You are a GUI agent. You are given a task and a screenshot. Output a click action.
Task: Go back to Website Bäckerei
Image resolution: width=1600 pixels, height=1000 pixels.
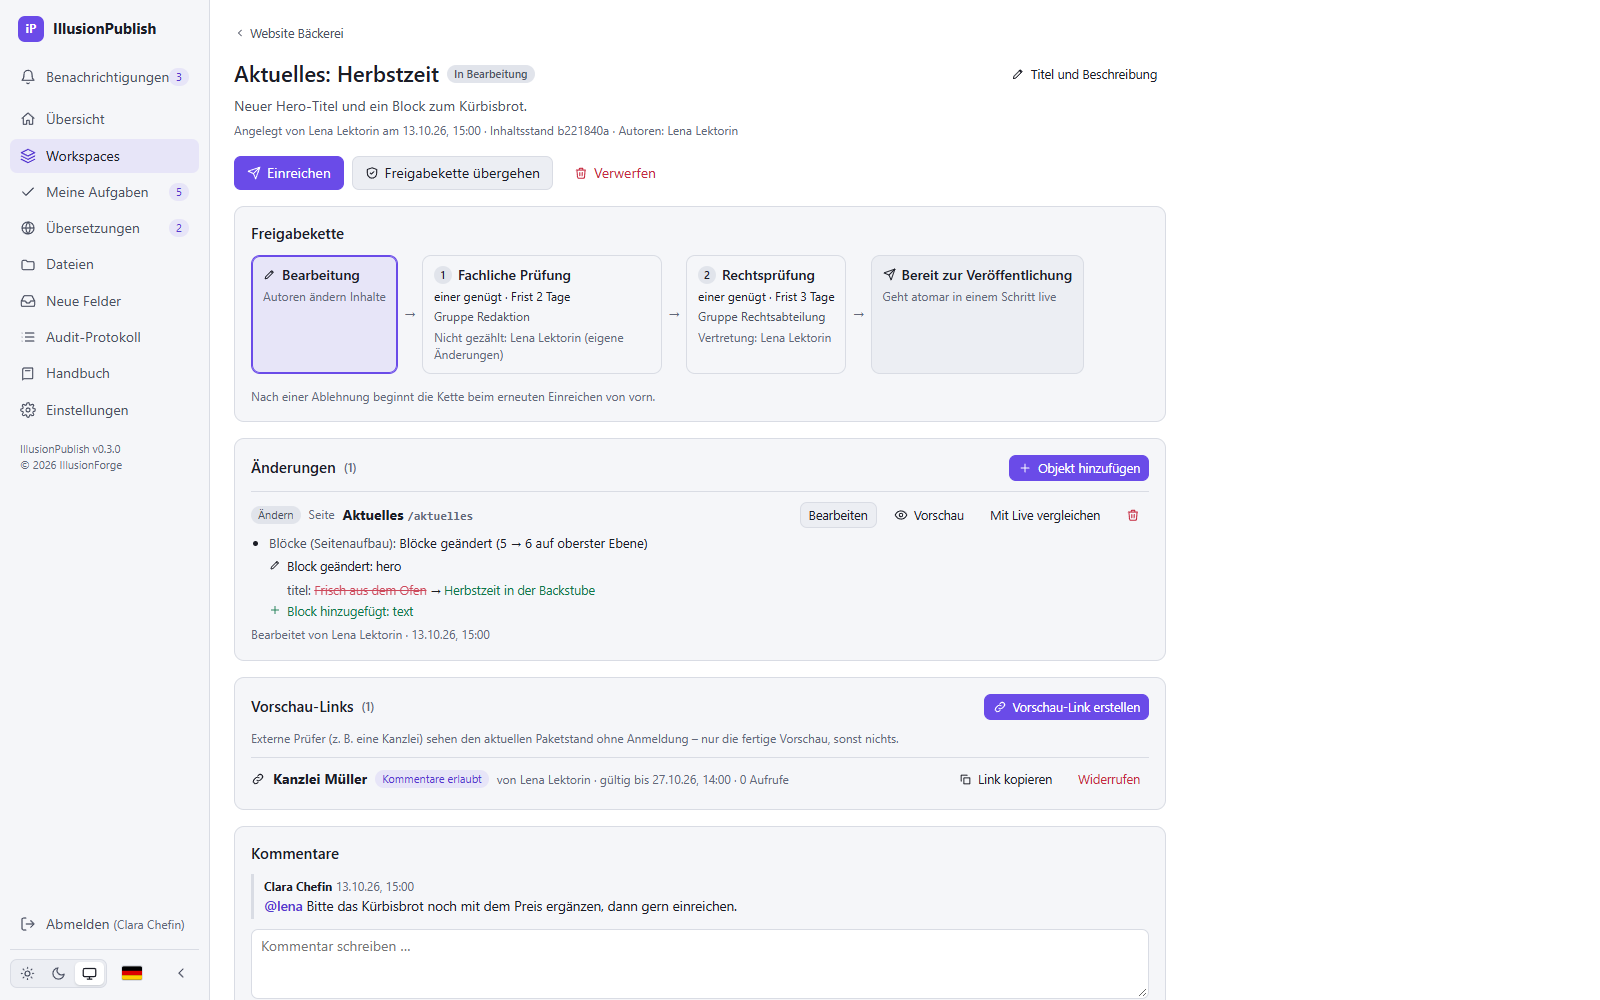[x=290, y=33]
